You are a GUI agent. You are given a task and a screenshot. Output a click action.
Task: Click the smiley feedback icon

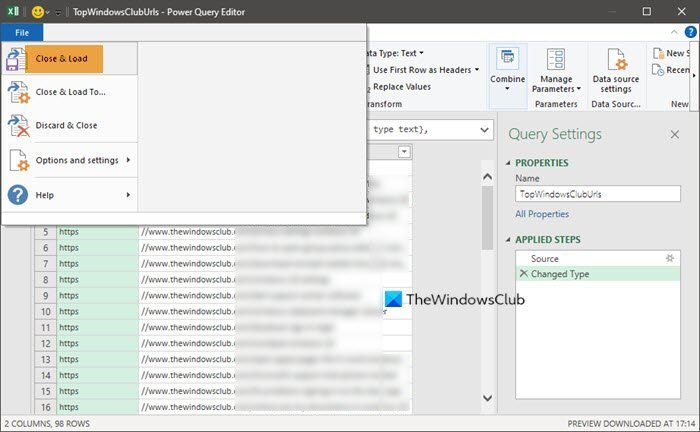(38, 12)
